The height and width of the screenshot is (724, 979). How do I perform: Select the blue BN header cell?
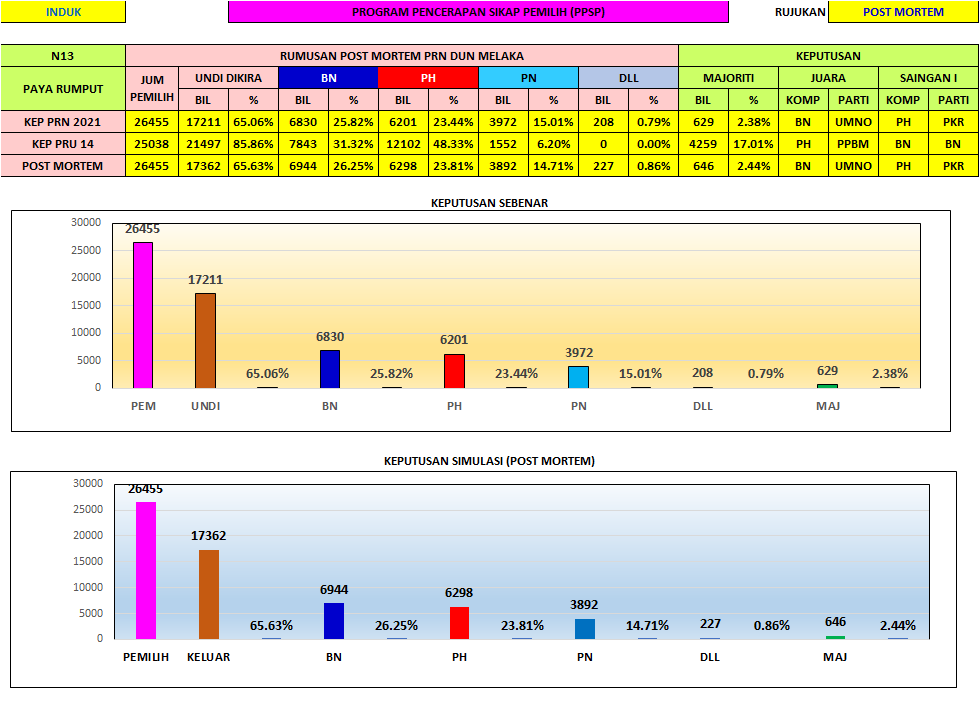point(328,78)
